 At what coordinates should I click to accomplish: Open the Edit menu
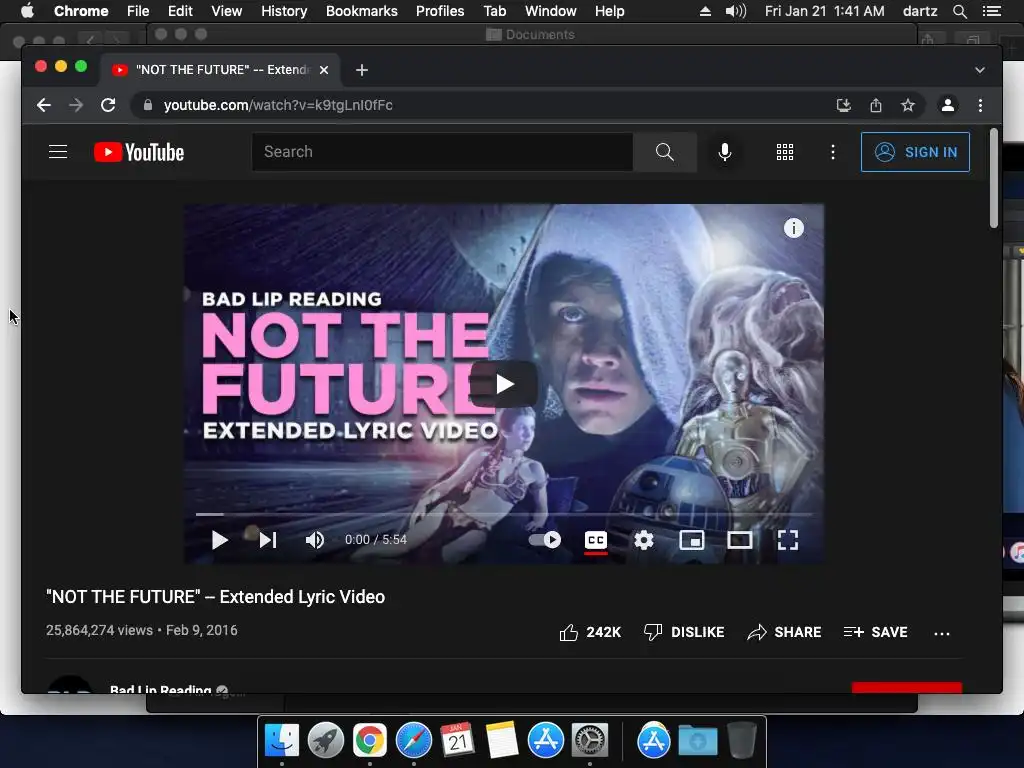[180, 11]
